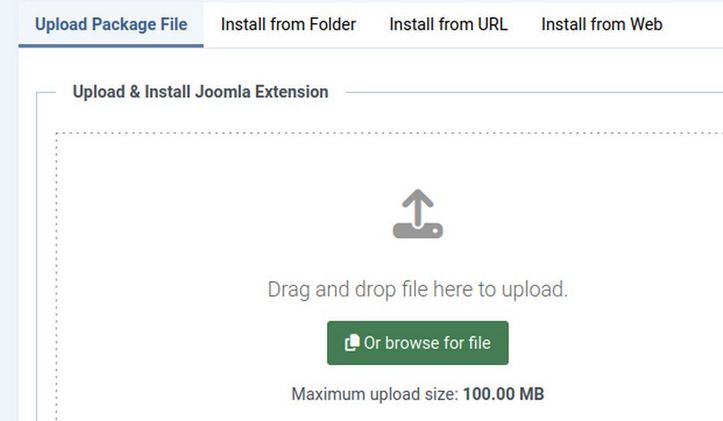This screenshot has height=421, width=723.
Task: Switch to Install from Folder tab
Action: [288, 24]
